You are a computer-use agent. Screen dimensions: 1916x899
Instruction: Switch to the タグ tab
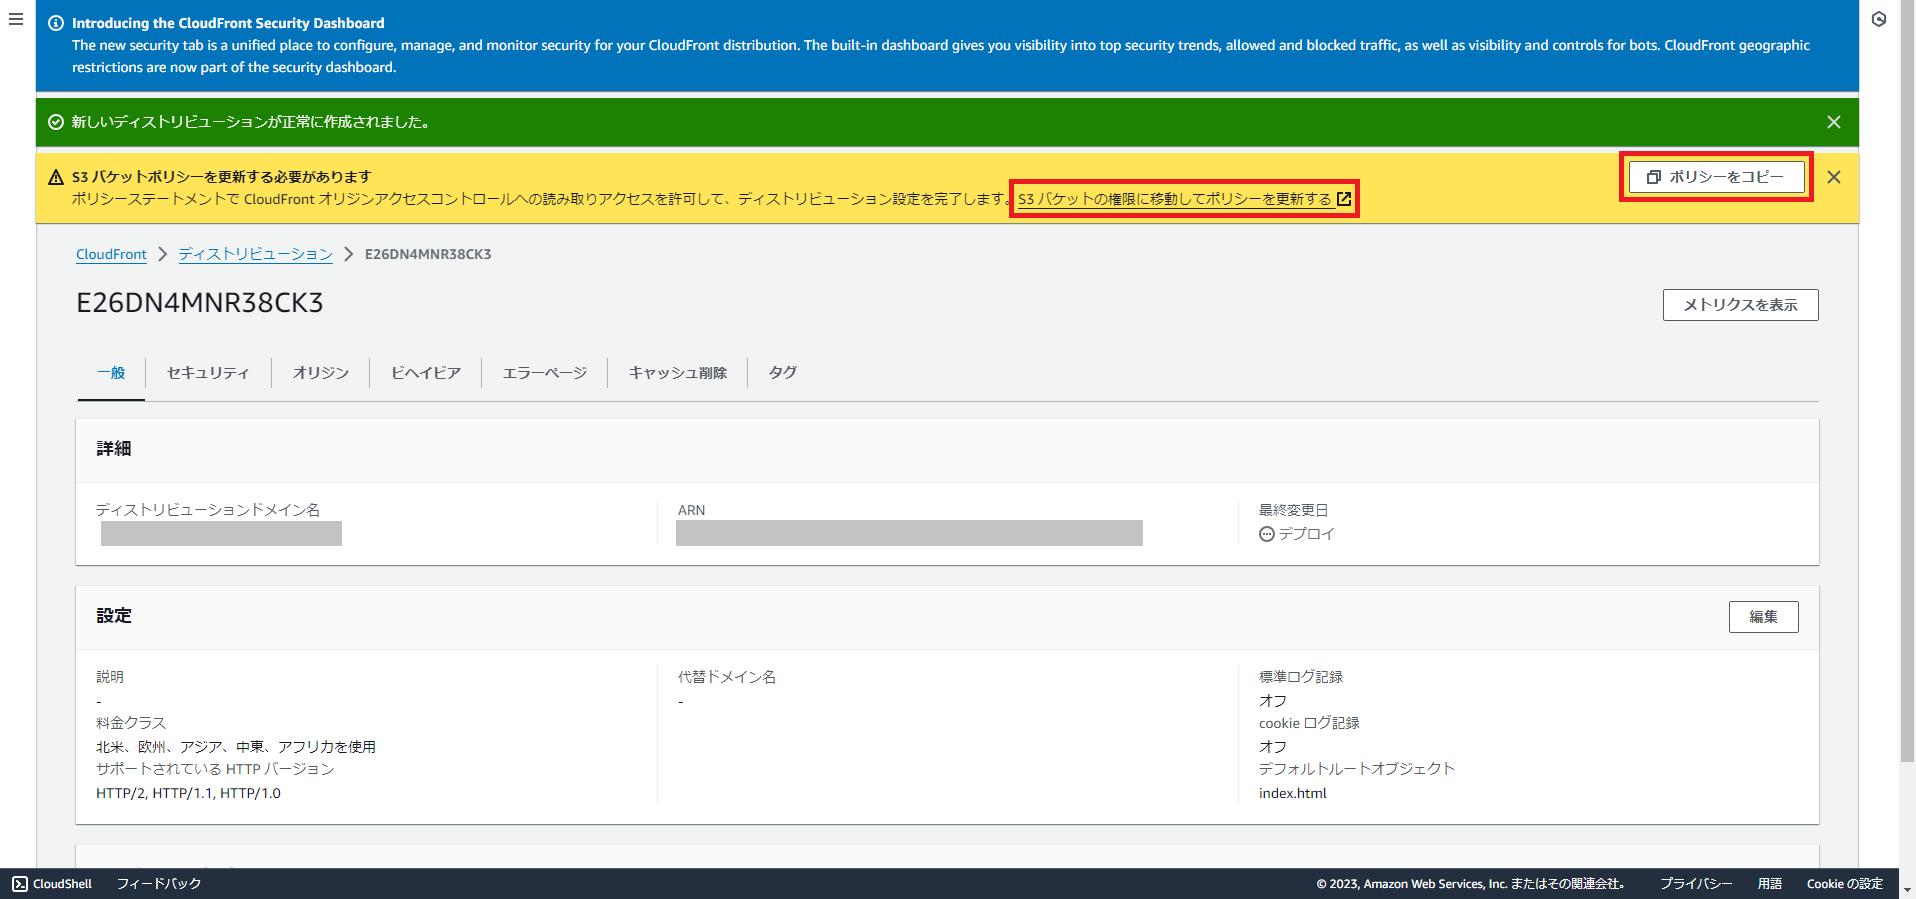click(783, 373)
